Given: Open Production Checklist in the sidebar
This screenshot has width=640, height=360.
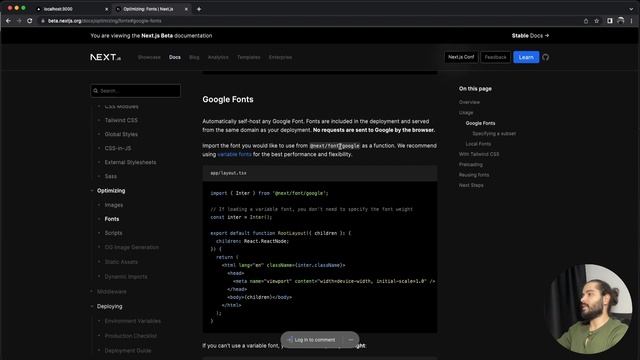Looking at the screenshot, I should (x=131, y=336).
